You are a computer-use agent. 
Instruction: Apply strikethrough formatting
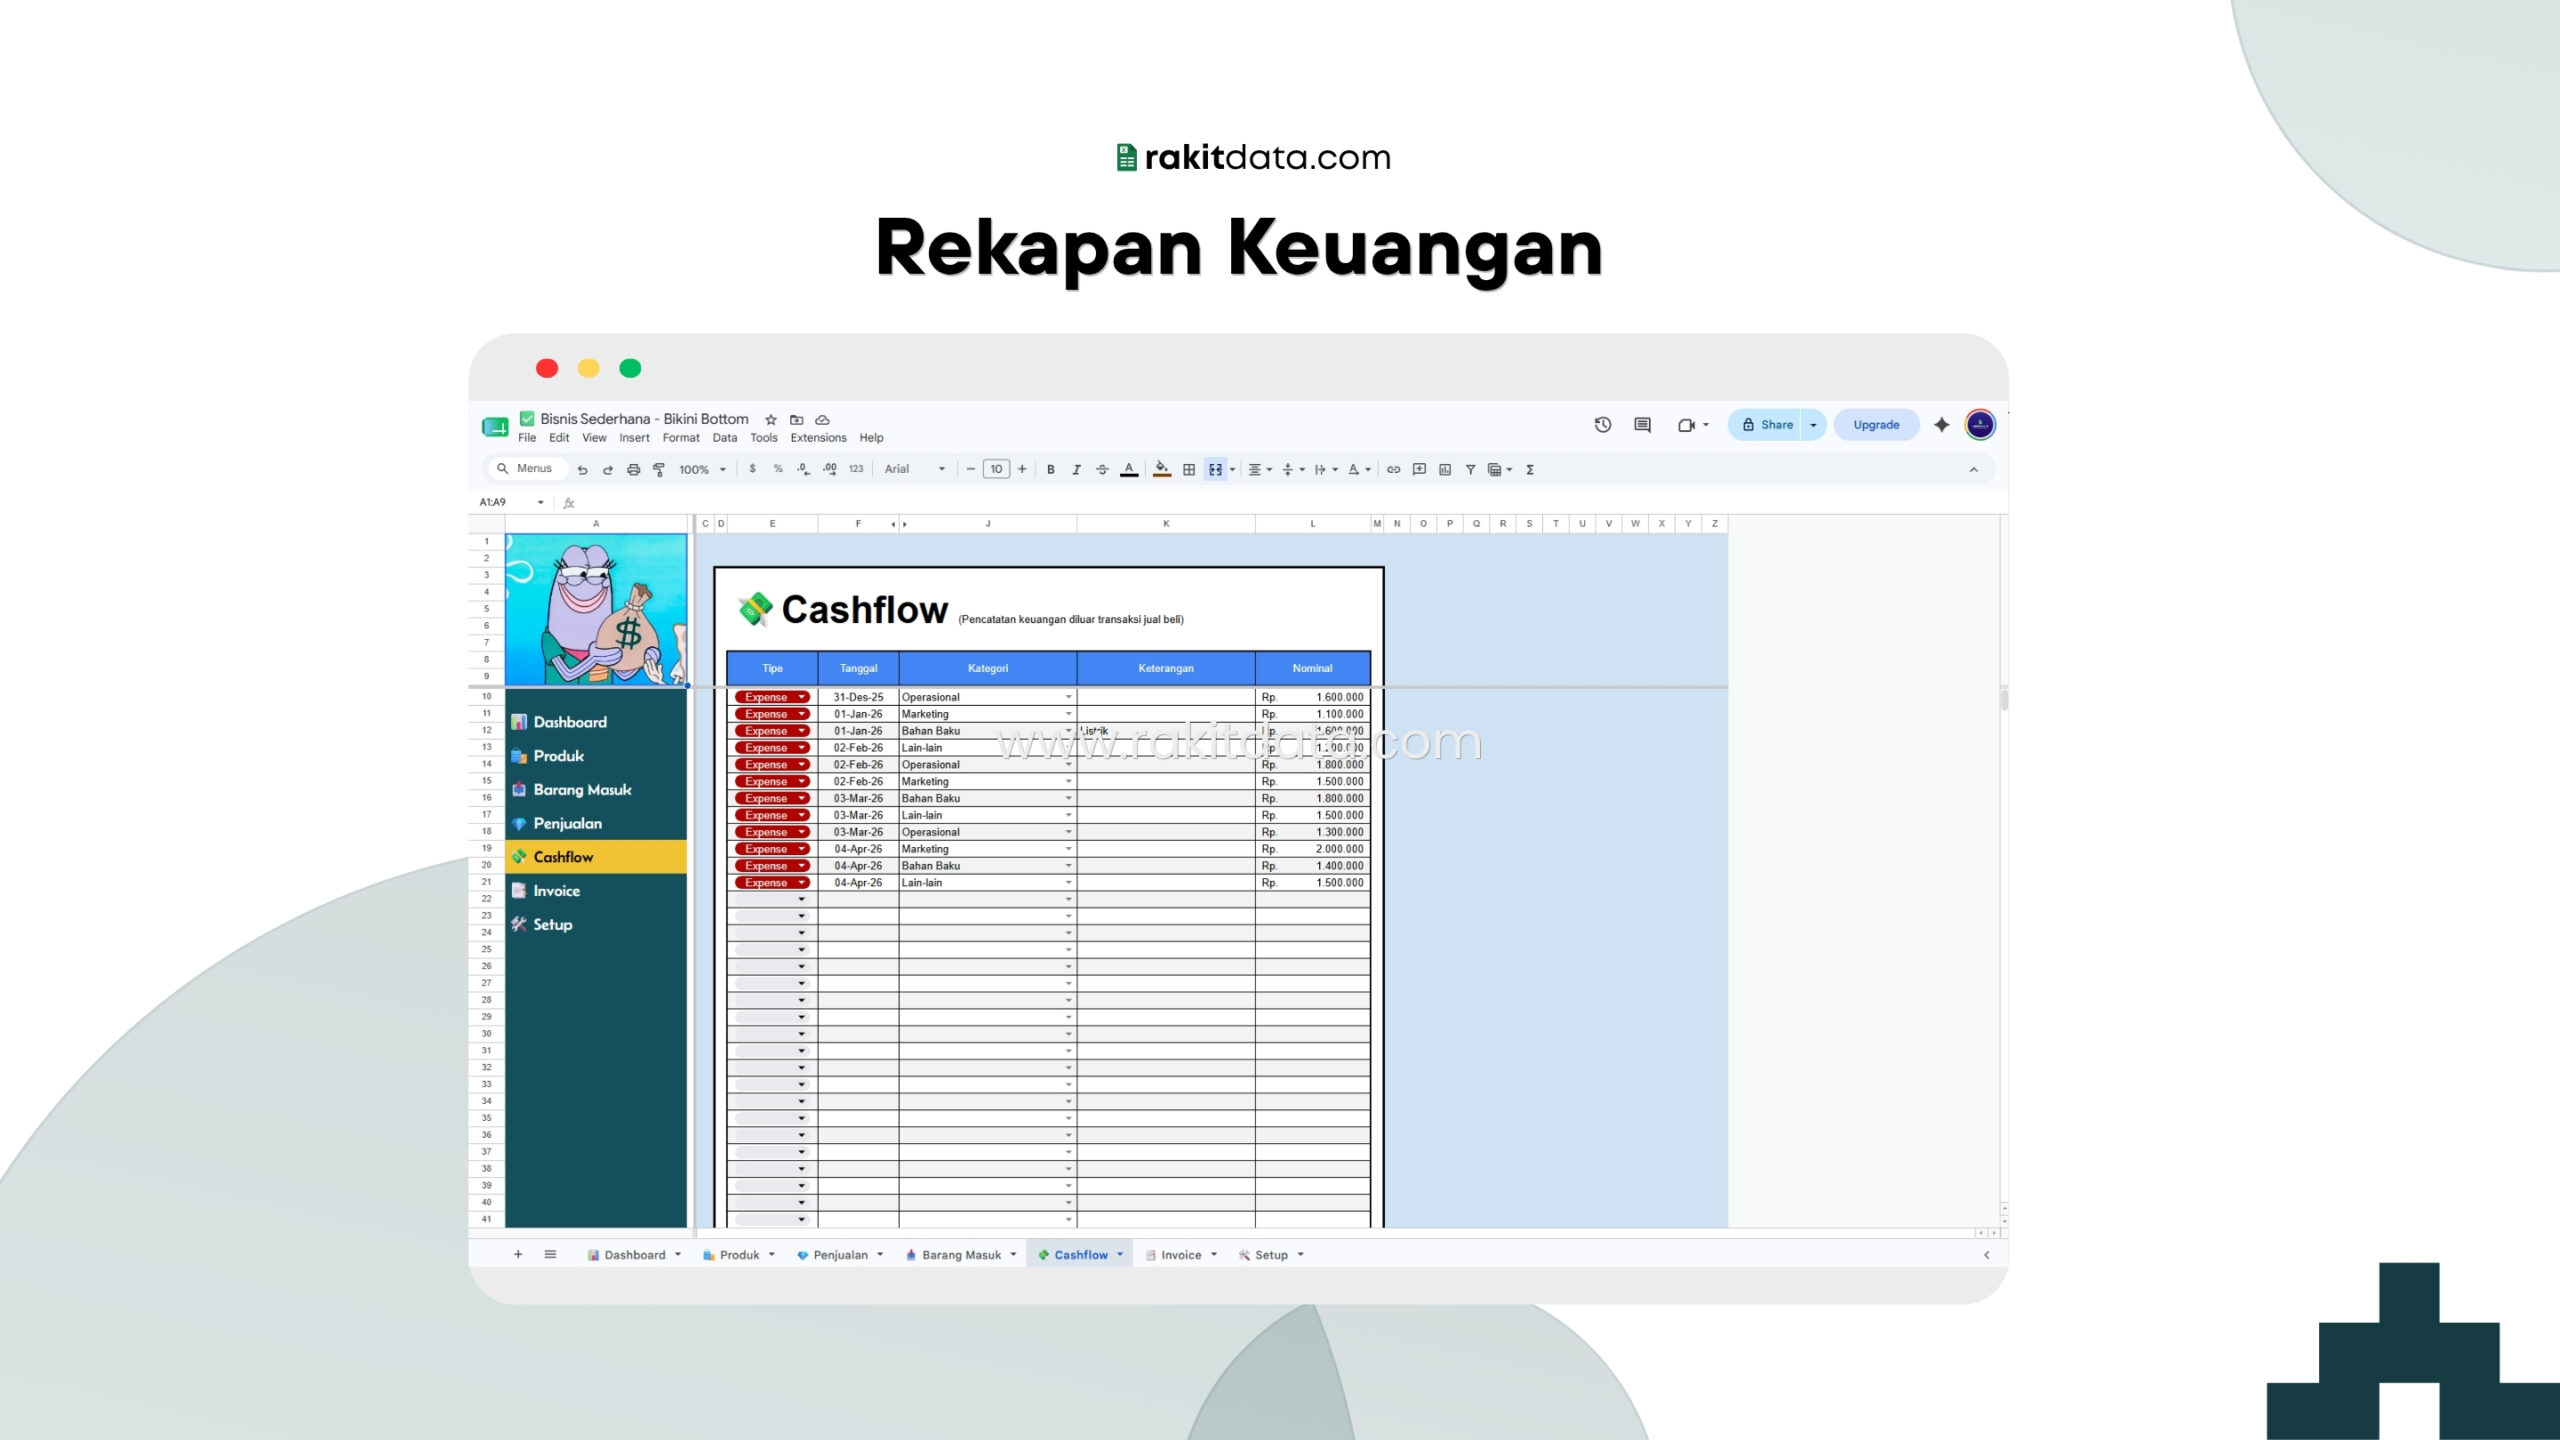(x=1102, y=469)
